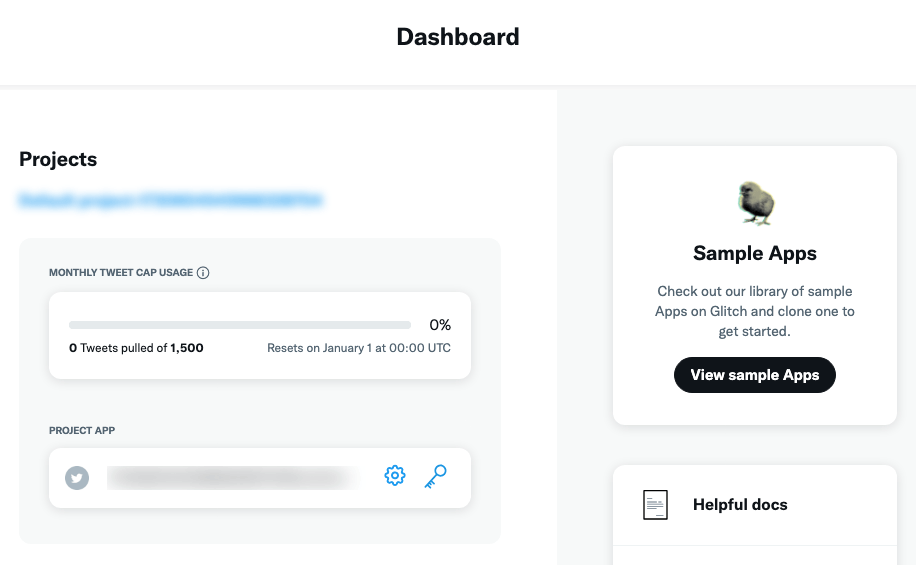Select the blurred project app name

(x=232, y=478)
